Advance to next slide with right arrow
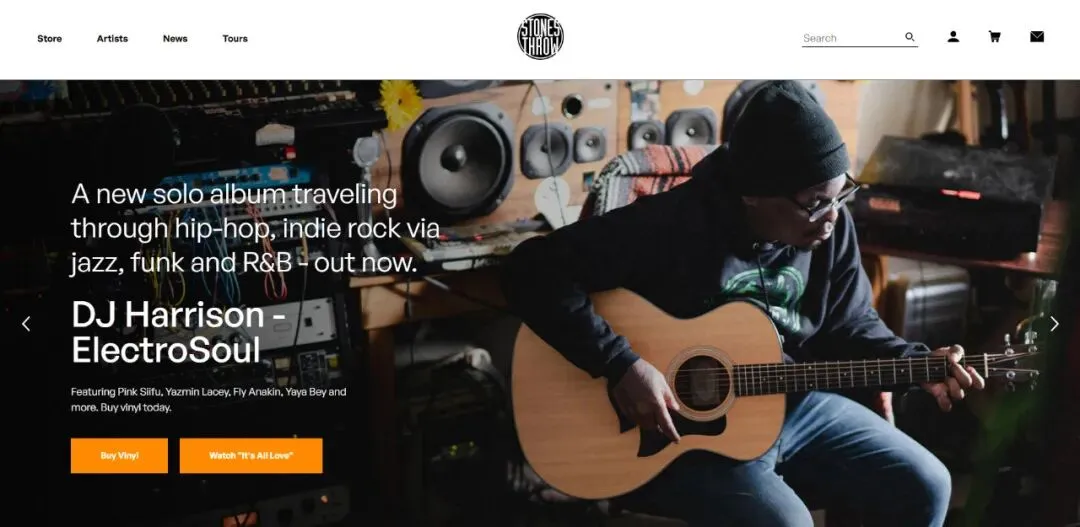 coord(1054,324)
